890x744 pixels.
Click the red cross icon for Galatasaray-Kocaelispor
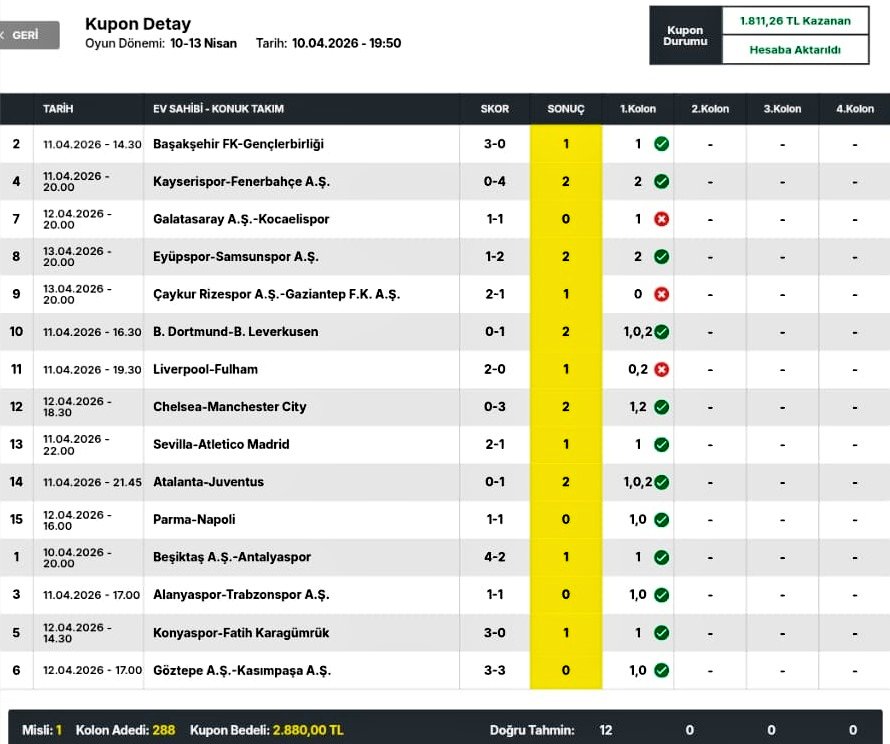(661, 219)
